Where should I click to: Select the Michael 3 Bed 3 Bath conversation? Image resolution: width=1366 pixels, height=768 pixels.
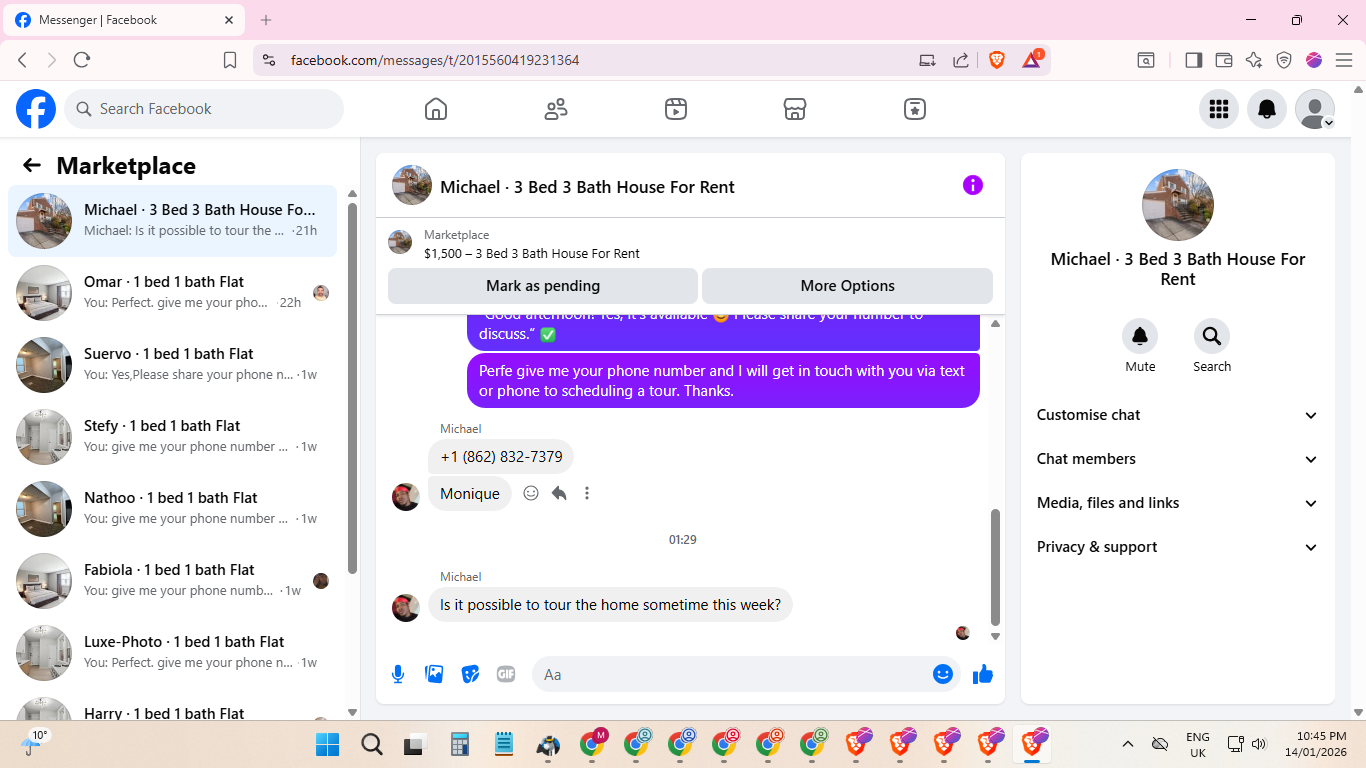[x=172, y=221]
